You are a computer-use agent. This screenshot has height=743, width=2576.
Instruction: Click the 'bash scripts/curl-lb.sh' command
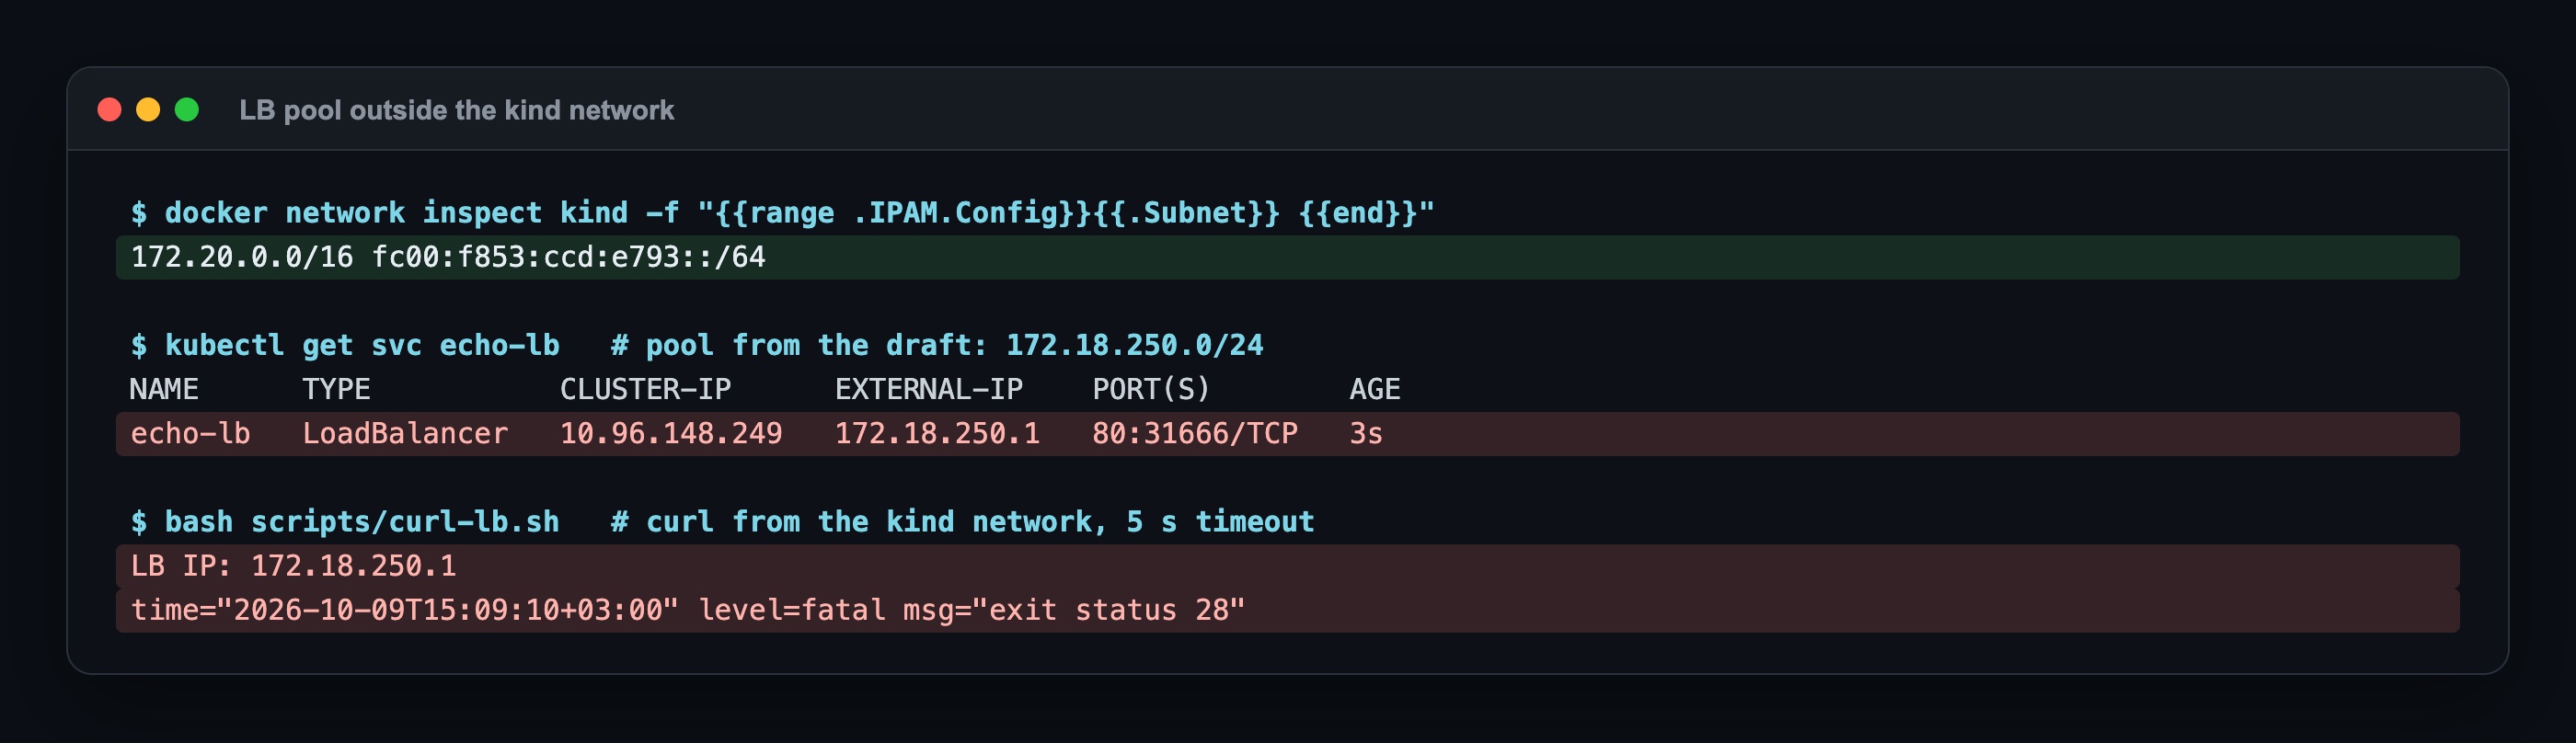(x=346, y=521)
